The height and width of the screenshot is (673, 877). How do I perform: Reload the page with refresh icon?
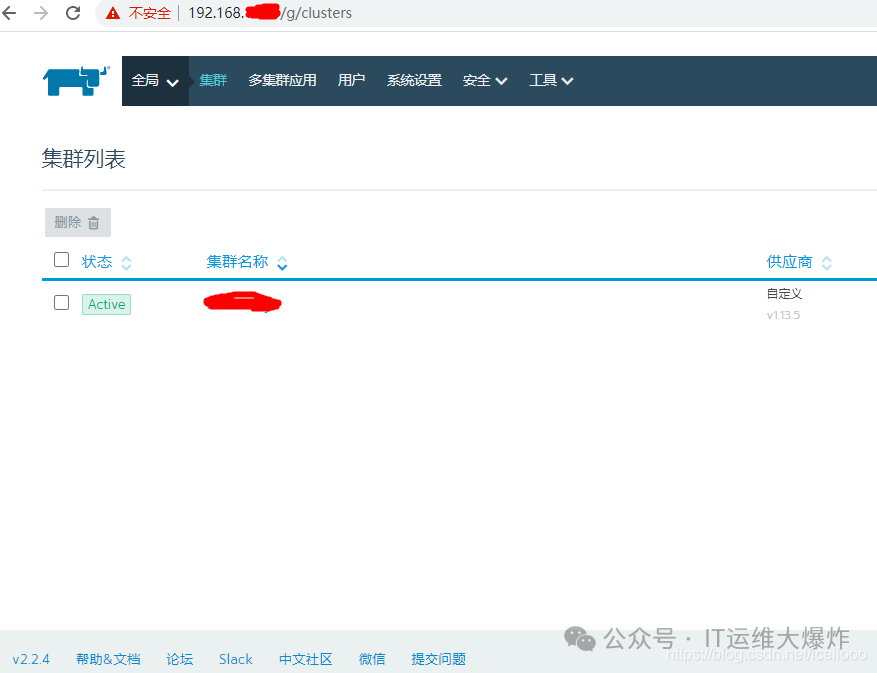pyautogui.click(x=73, y=12)
